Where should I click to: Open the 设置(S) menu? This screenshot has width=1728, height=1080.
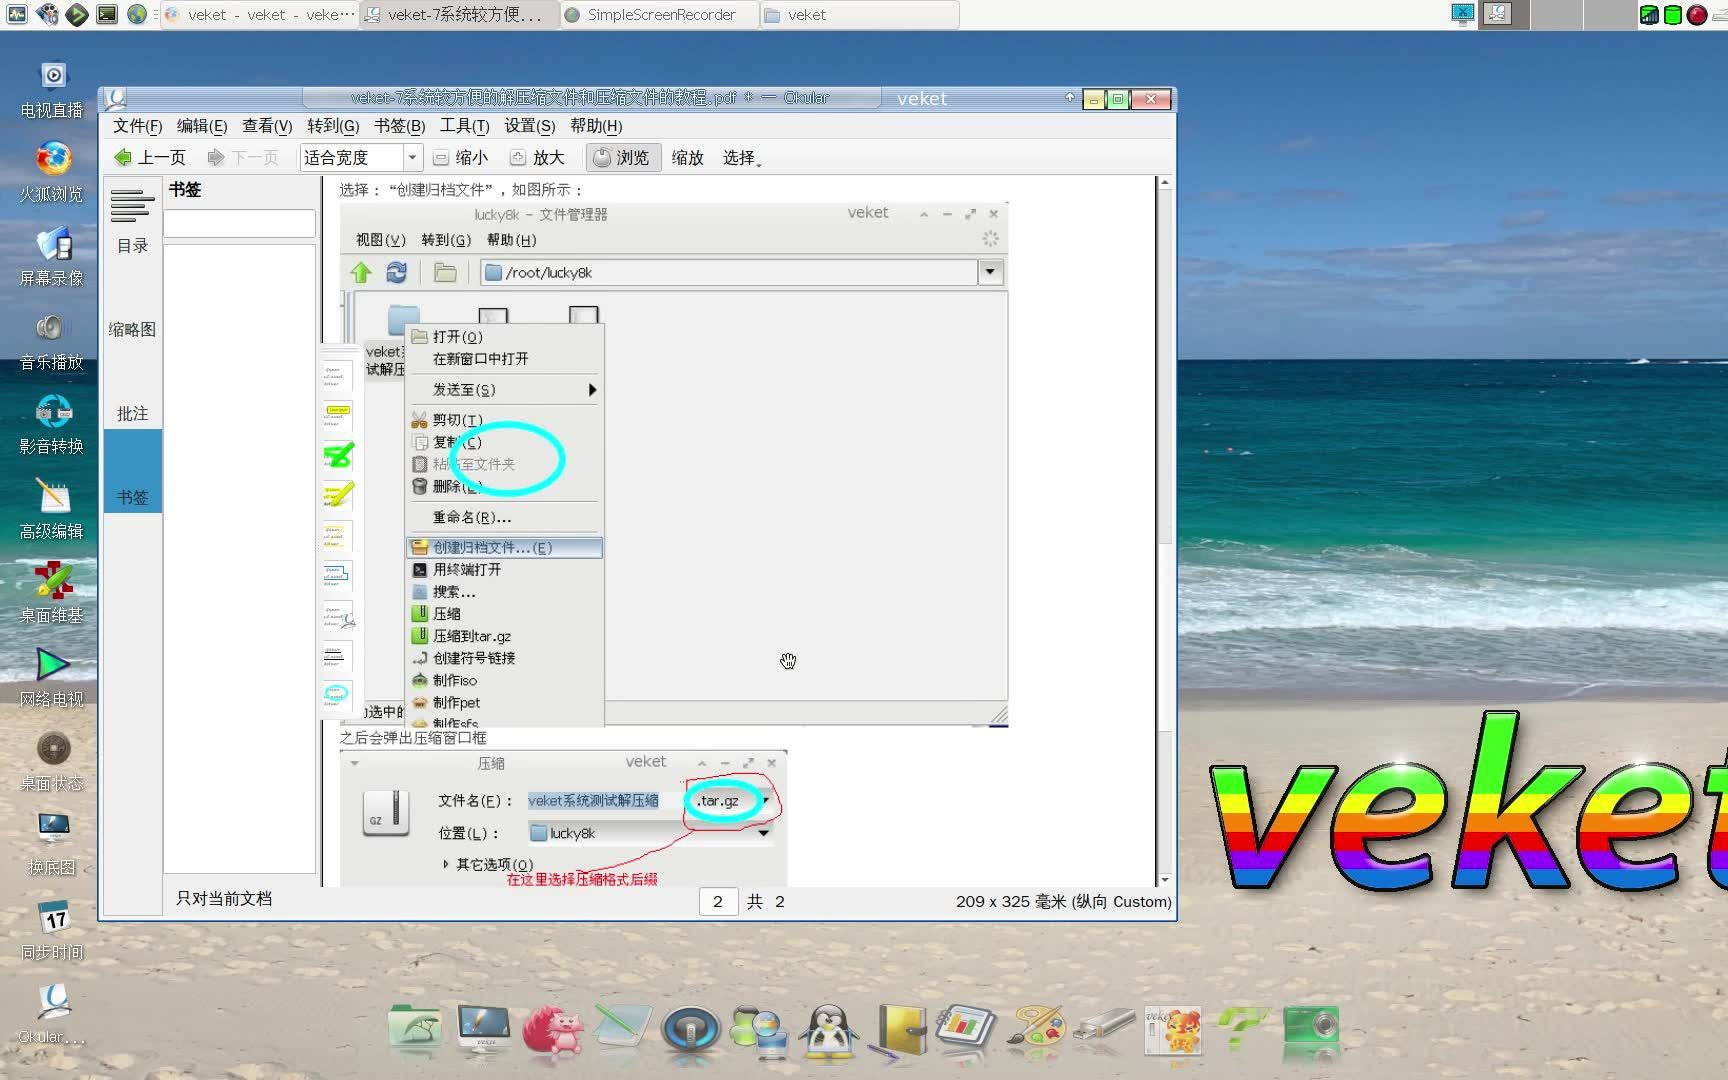tap(529, 126)
